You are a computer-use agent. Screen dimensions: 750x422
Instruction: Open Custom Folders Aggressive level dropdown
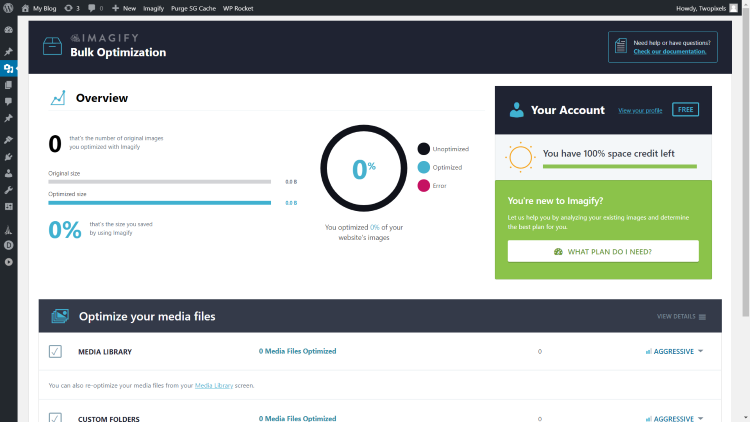[x=674, y=419]
